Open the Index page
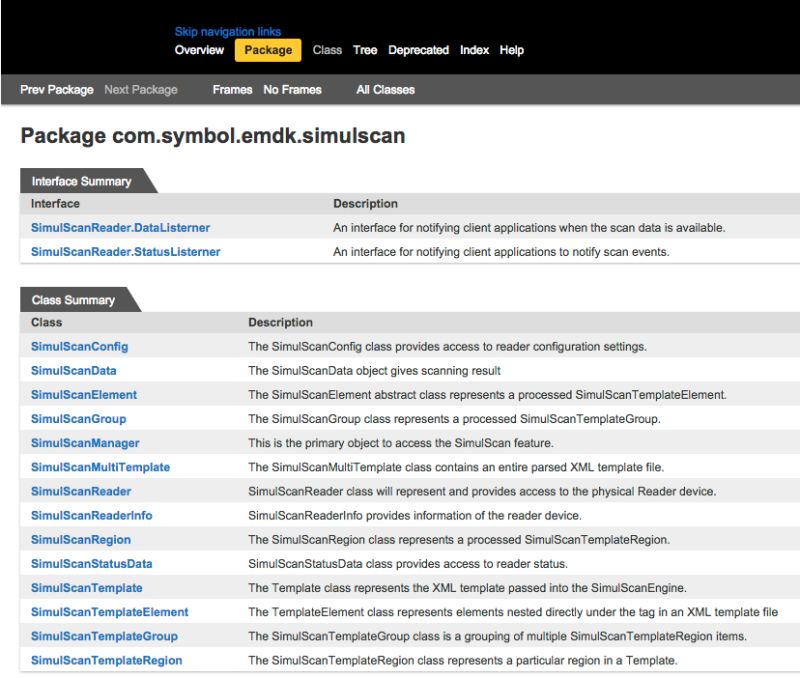Screen dimensions: 800x678 475,50
